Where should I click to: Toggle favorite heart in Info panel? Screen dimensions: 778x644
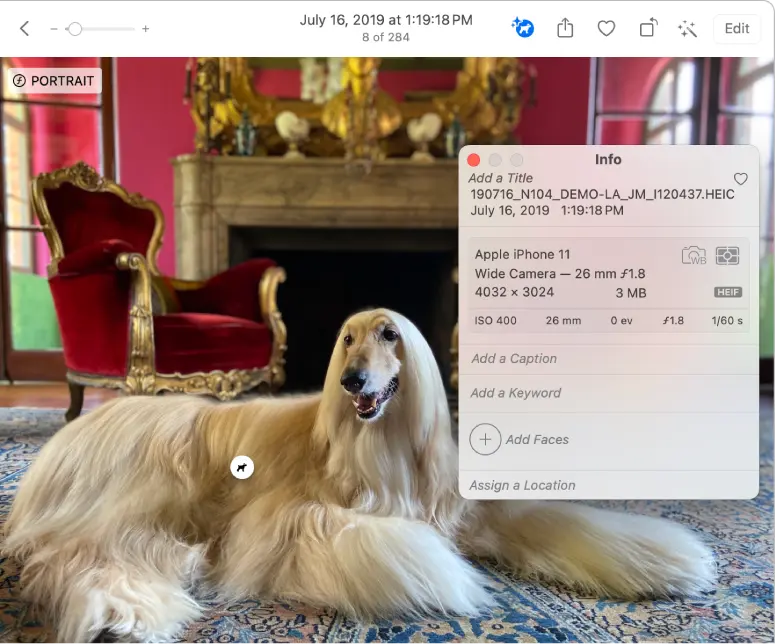[740, 179]
